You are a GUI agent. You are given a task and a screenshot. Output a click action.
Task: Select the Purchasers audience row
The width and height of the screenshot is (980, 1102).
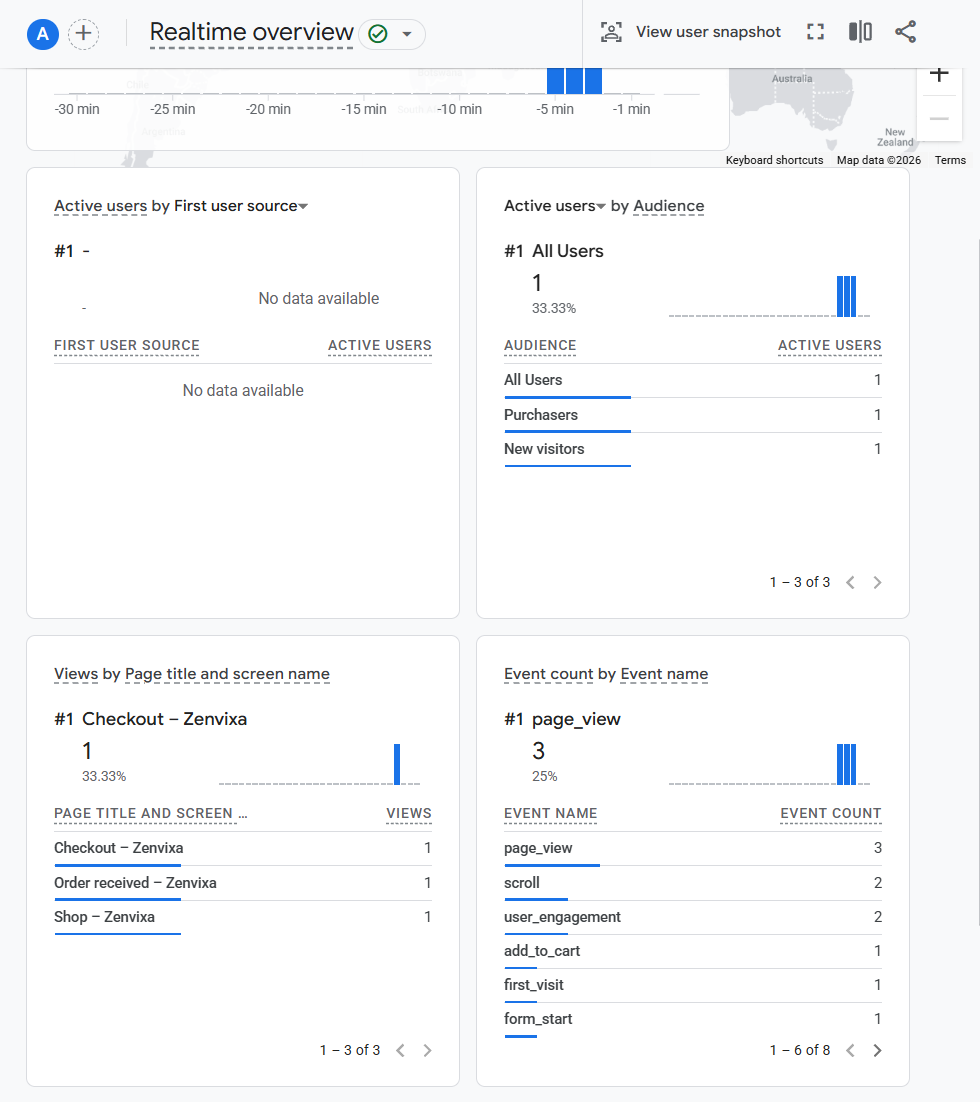click(692, 415)
